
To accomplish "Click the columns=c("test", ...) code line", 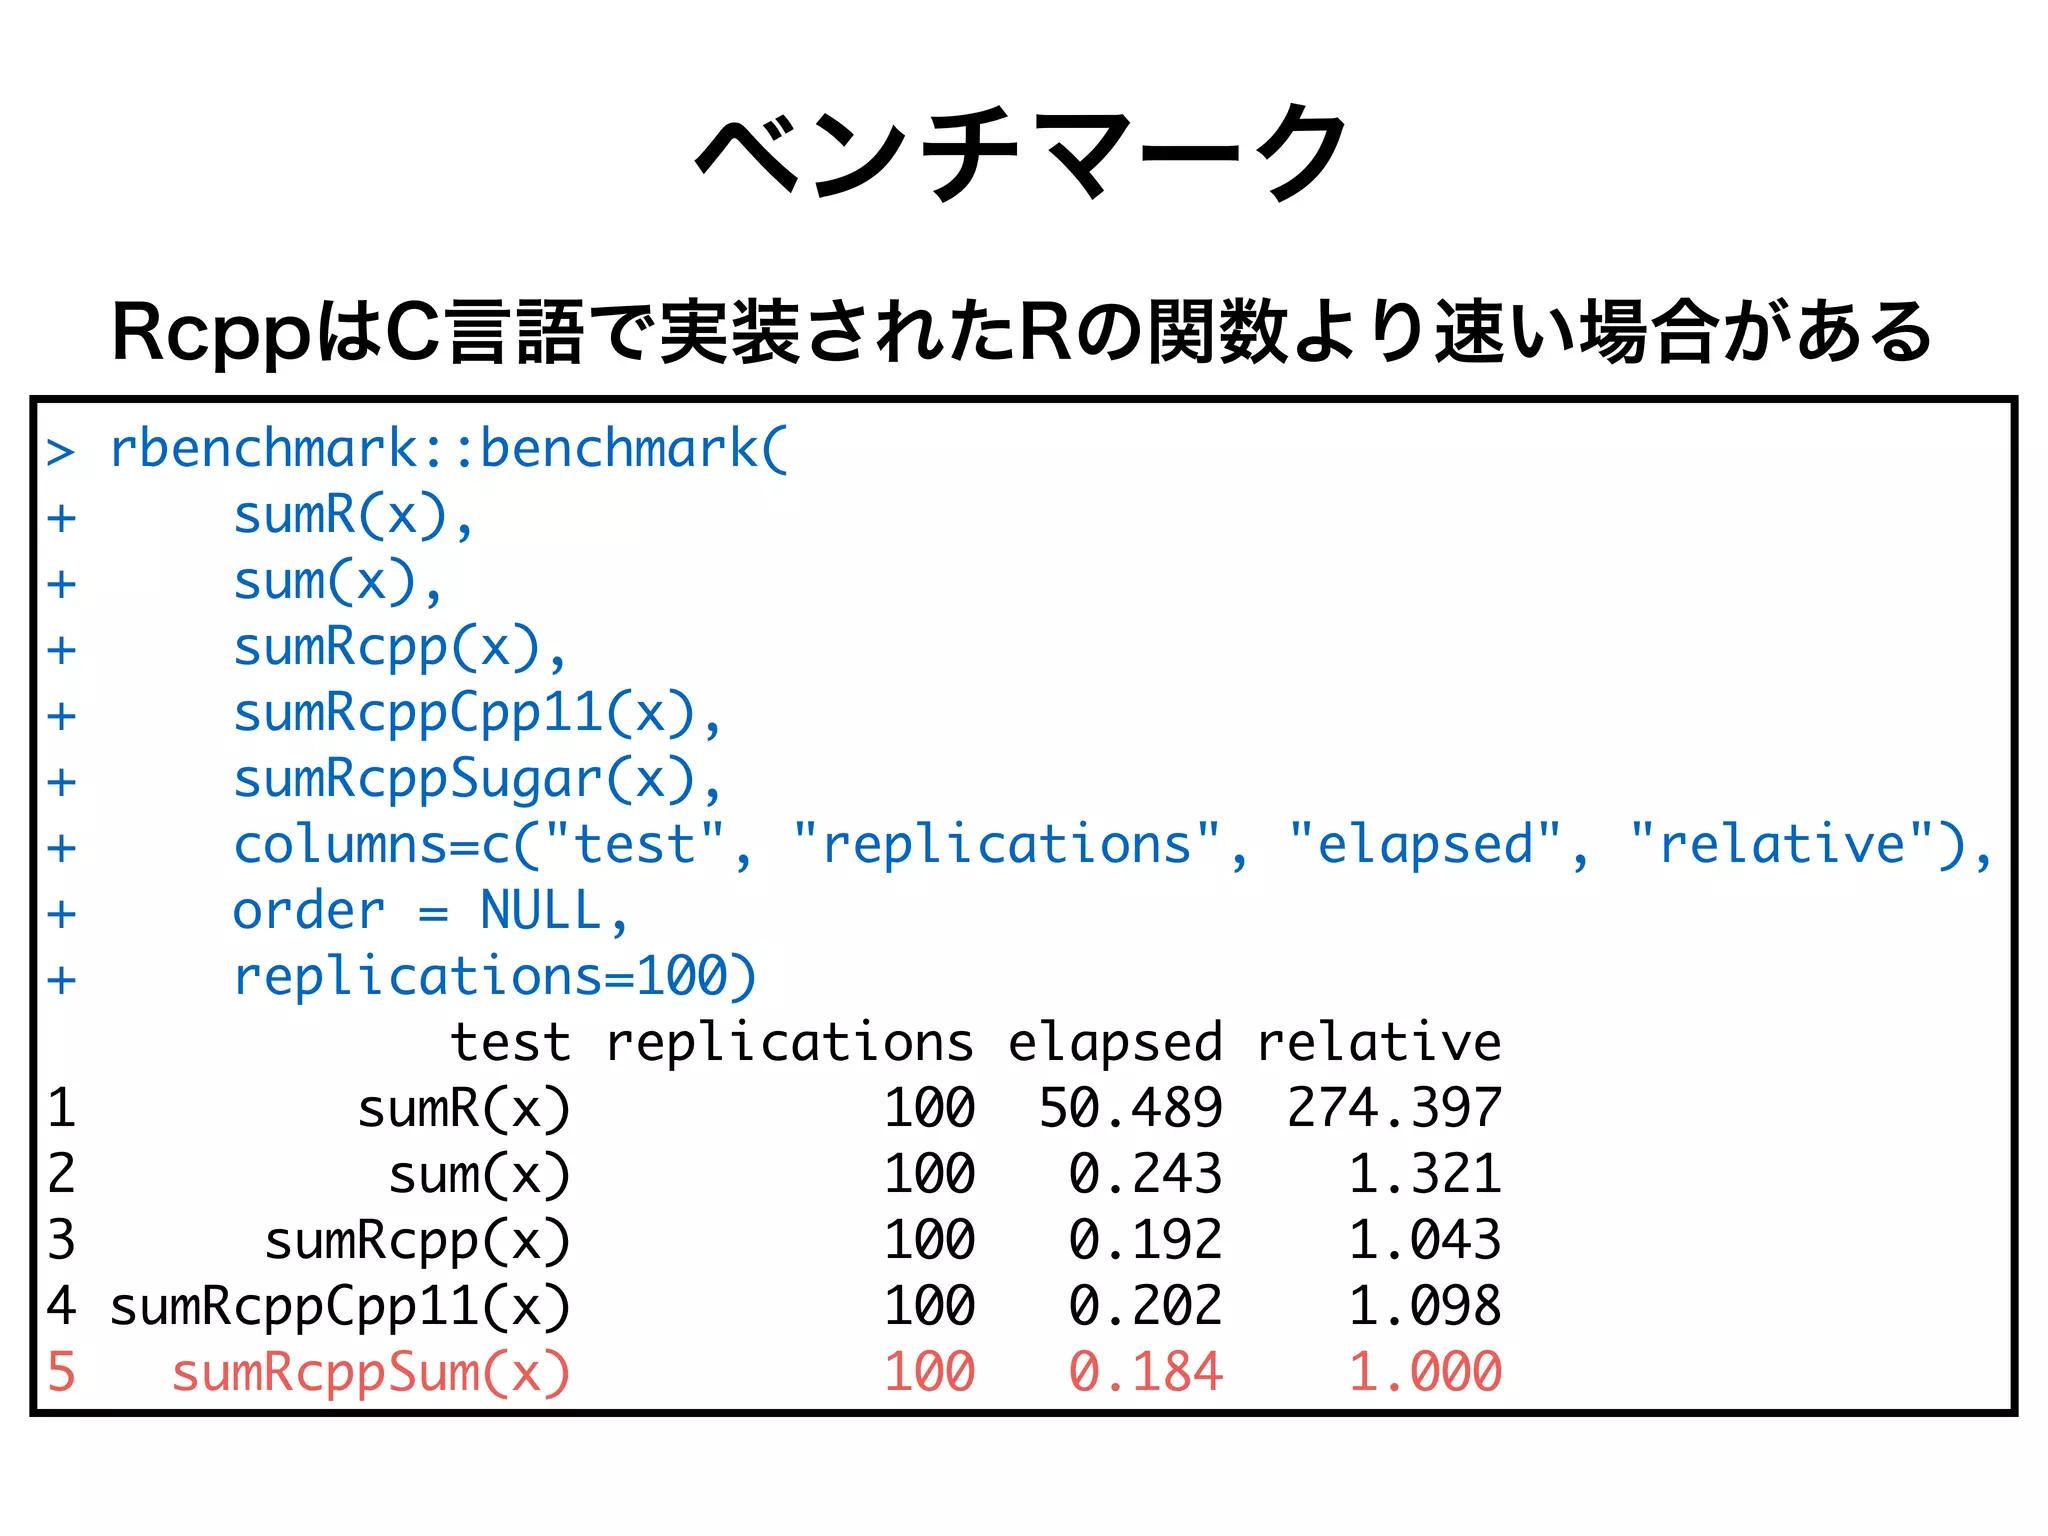I will point(1113,845).
